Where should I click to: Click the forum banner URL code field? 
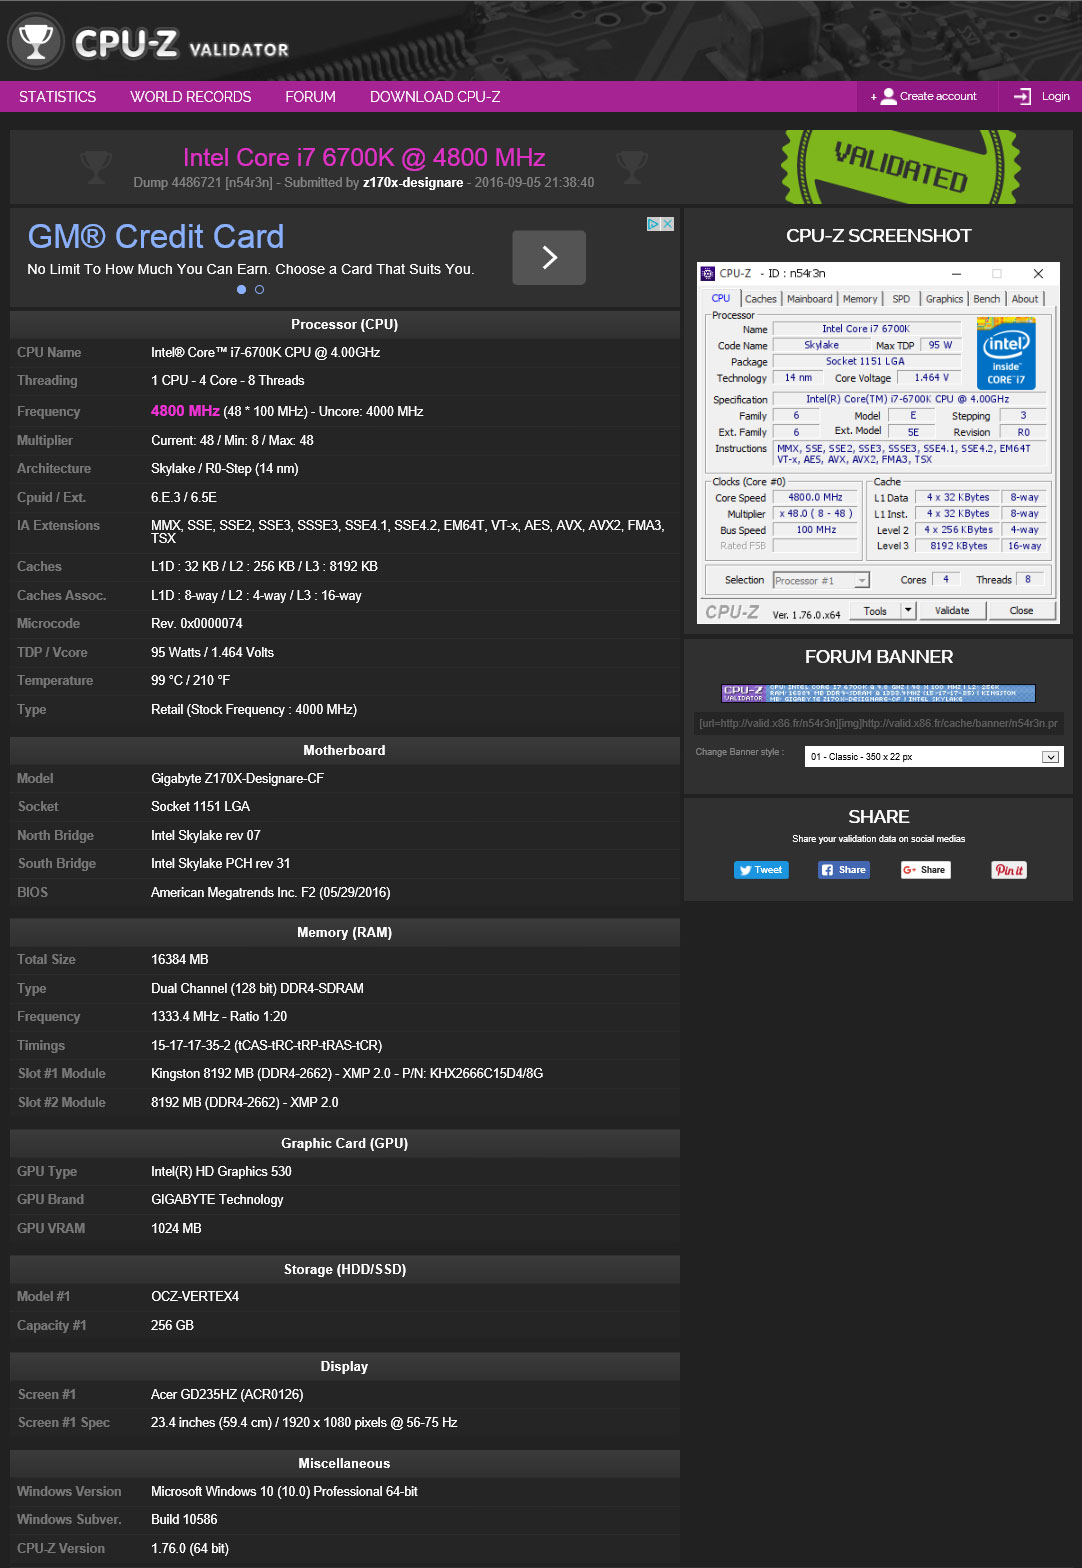[878, 723]
